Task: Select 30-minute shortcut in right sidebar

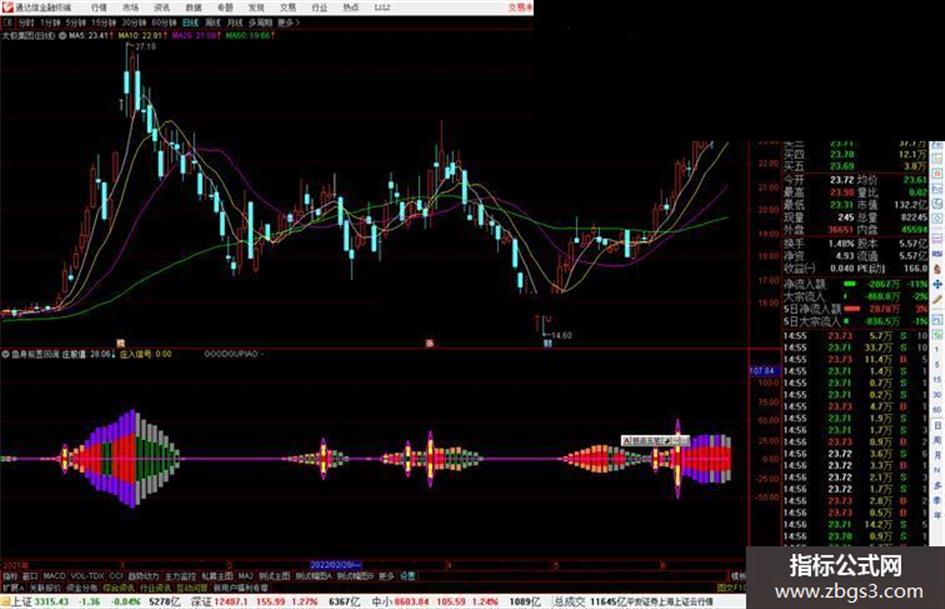Action: [x=938, y=395]
